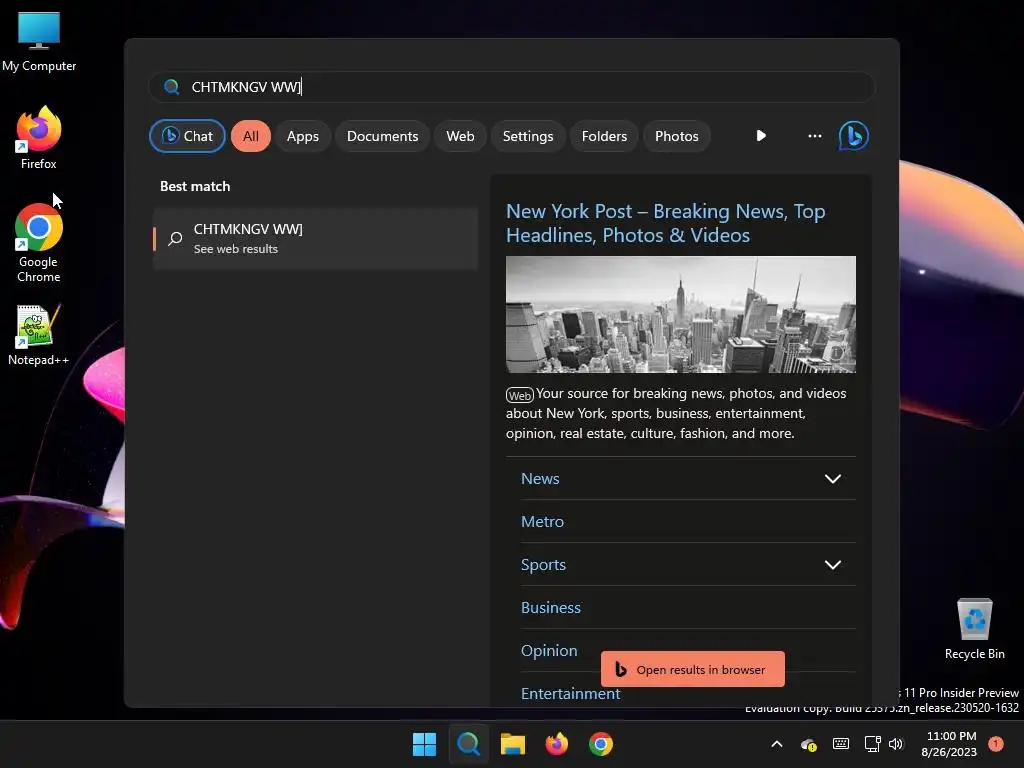
Task: Open the Recycle Bin on the desktop
Action: click(974, 628)
